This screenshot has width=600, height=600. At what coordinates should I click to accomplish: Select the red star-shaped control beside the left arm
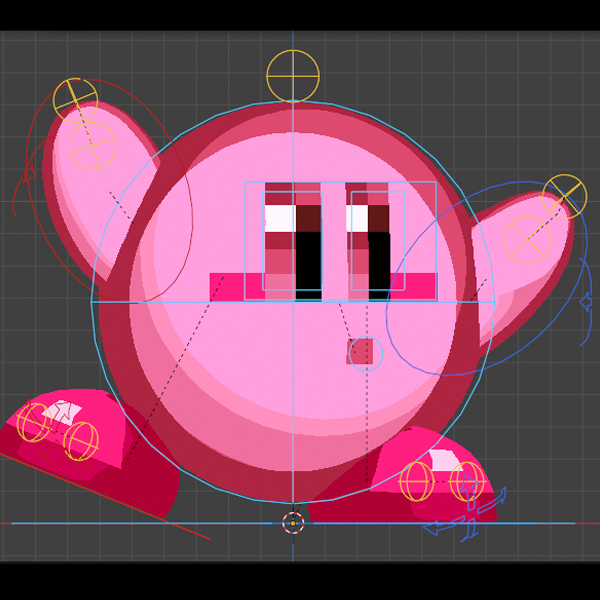28,173
